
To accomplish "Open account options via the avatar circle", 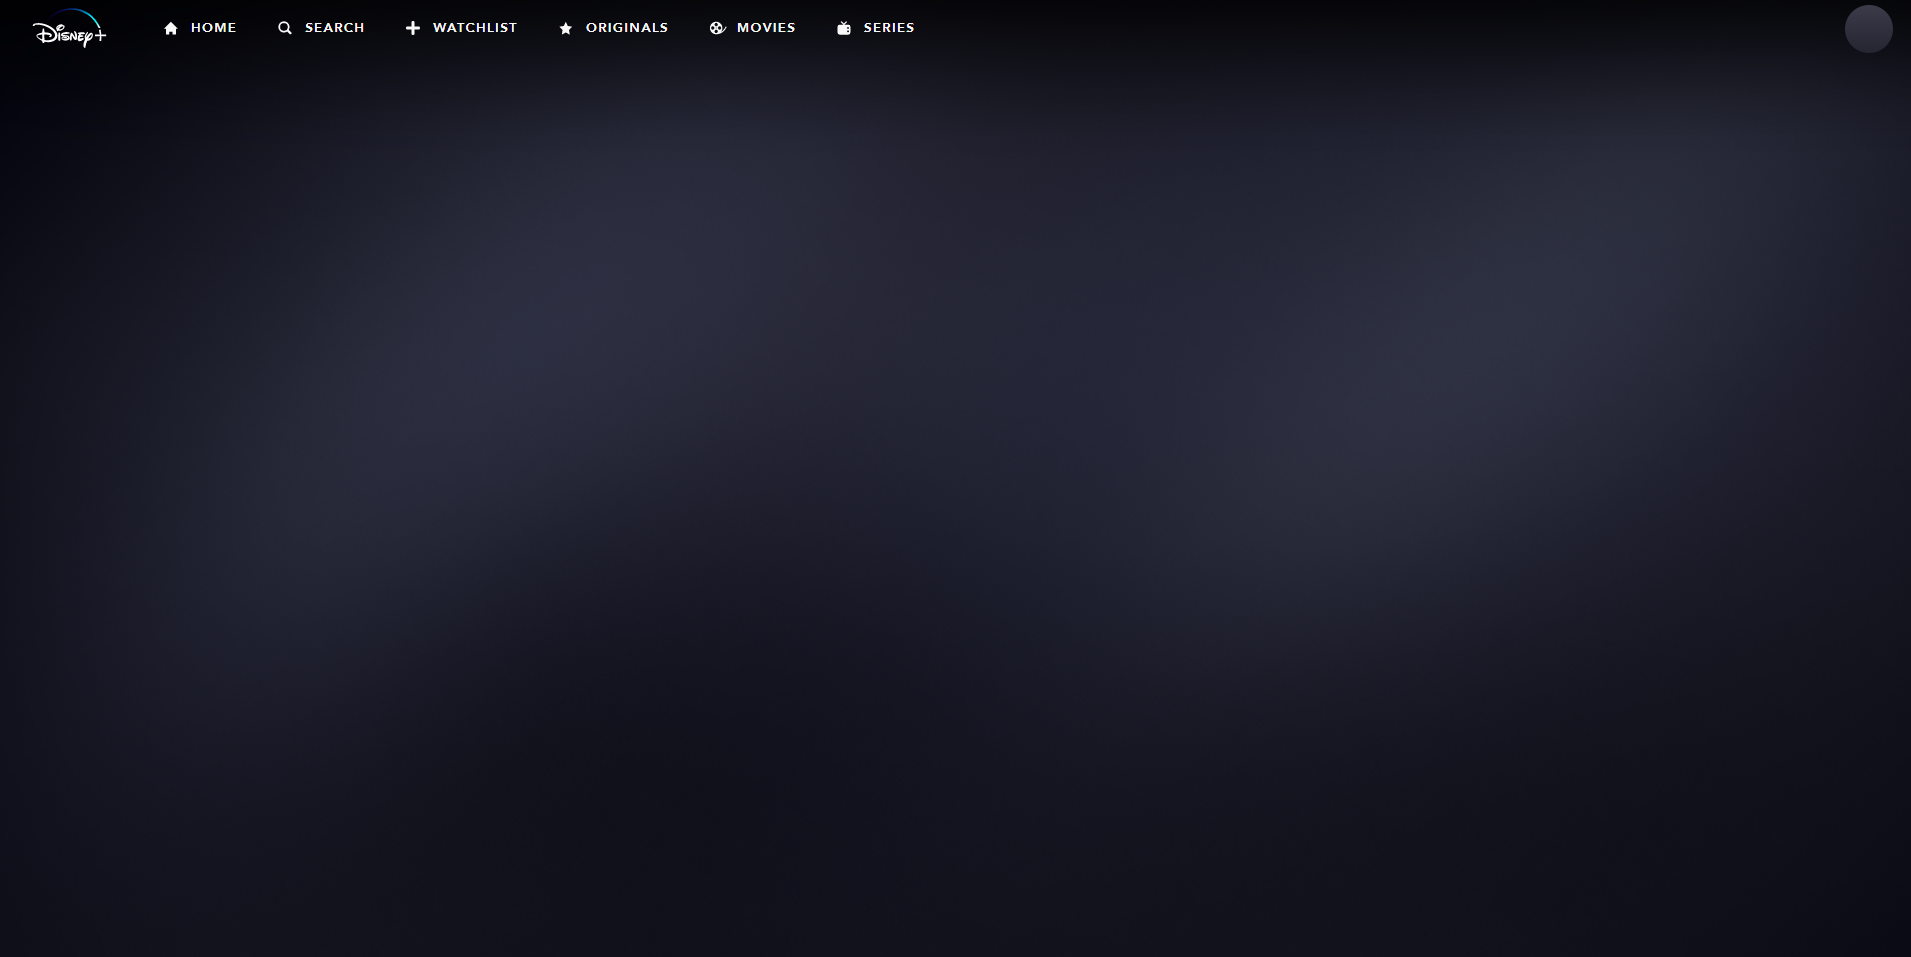I will tap(1866, 28).
